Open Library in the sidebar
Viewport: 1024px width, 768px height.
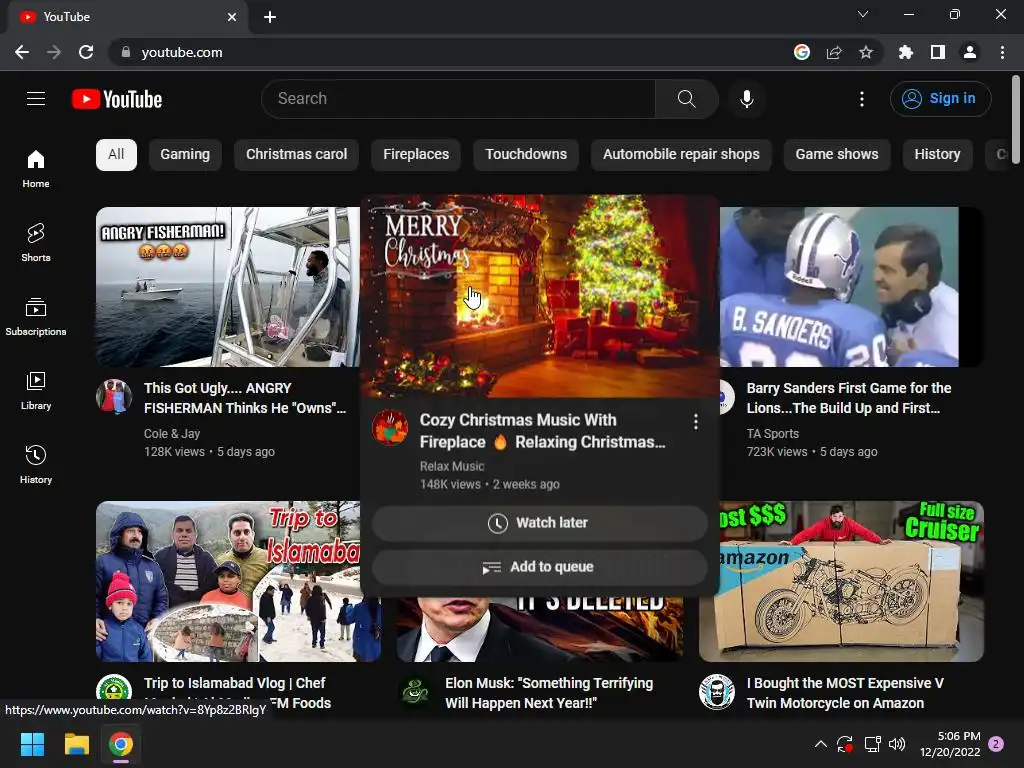(36, 391)
